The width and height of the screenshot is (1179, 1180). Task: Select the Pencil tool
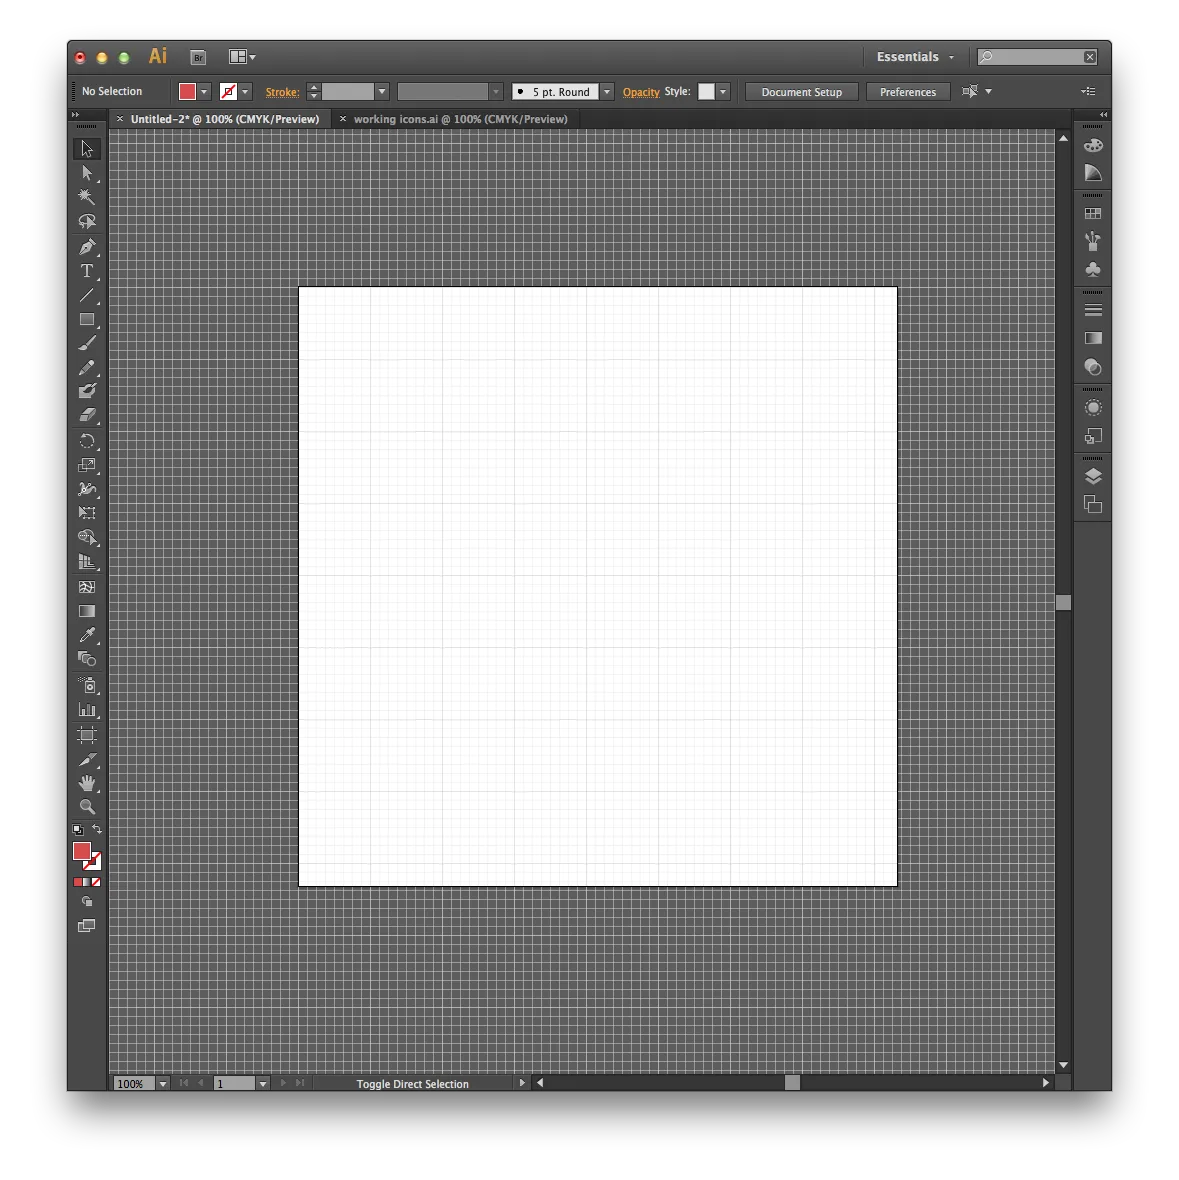click(87, 367)
